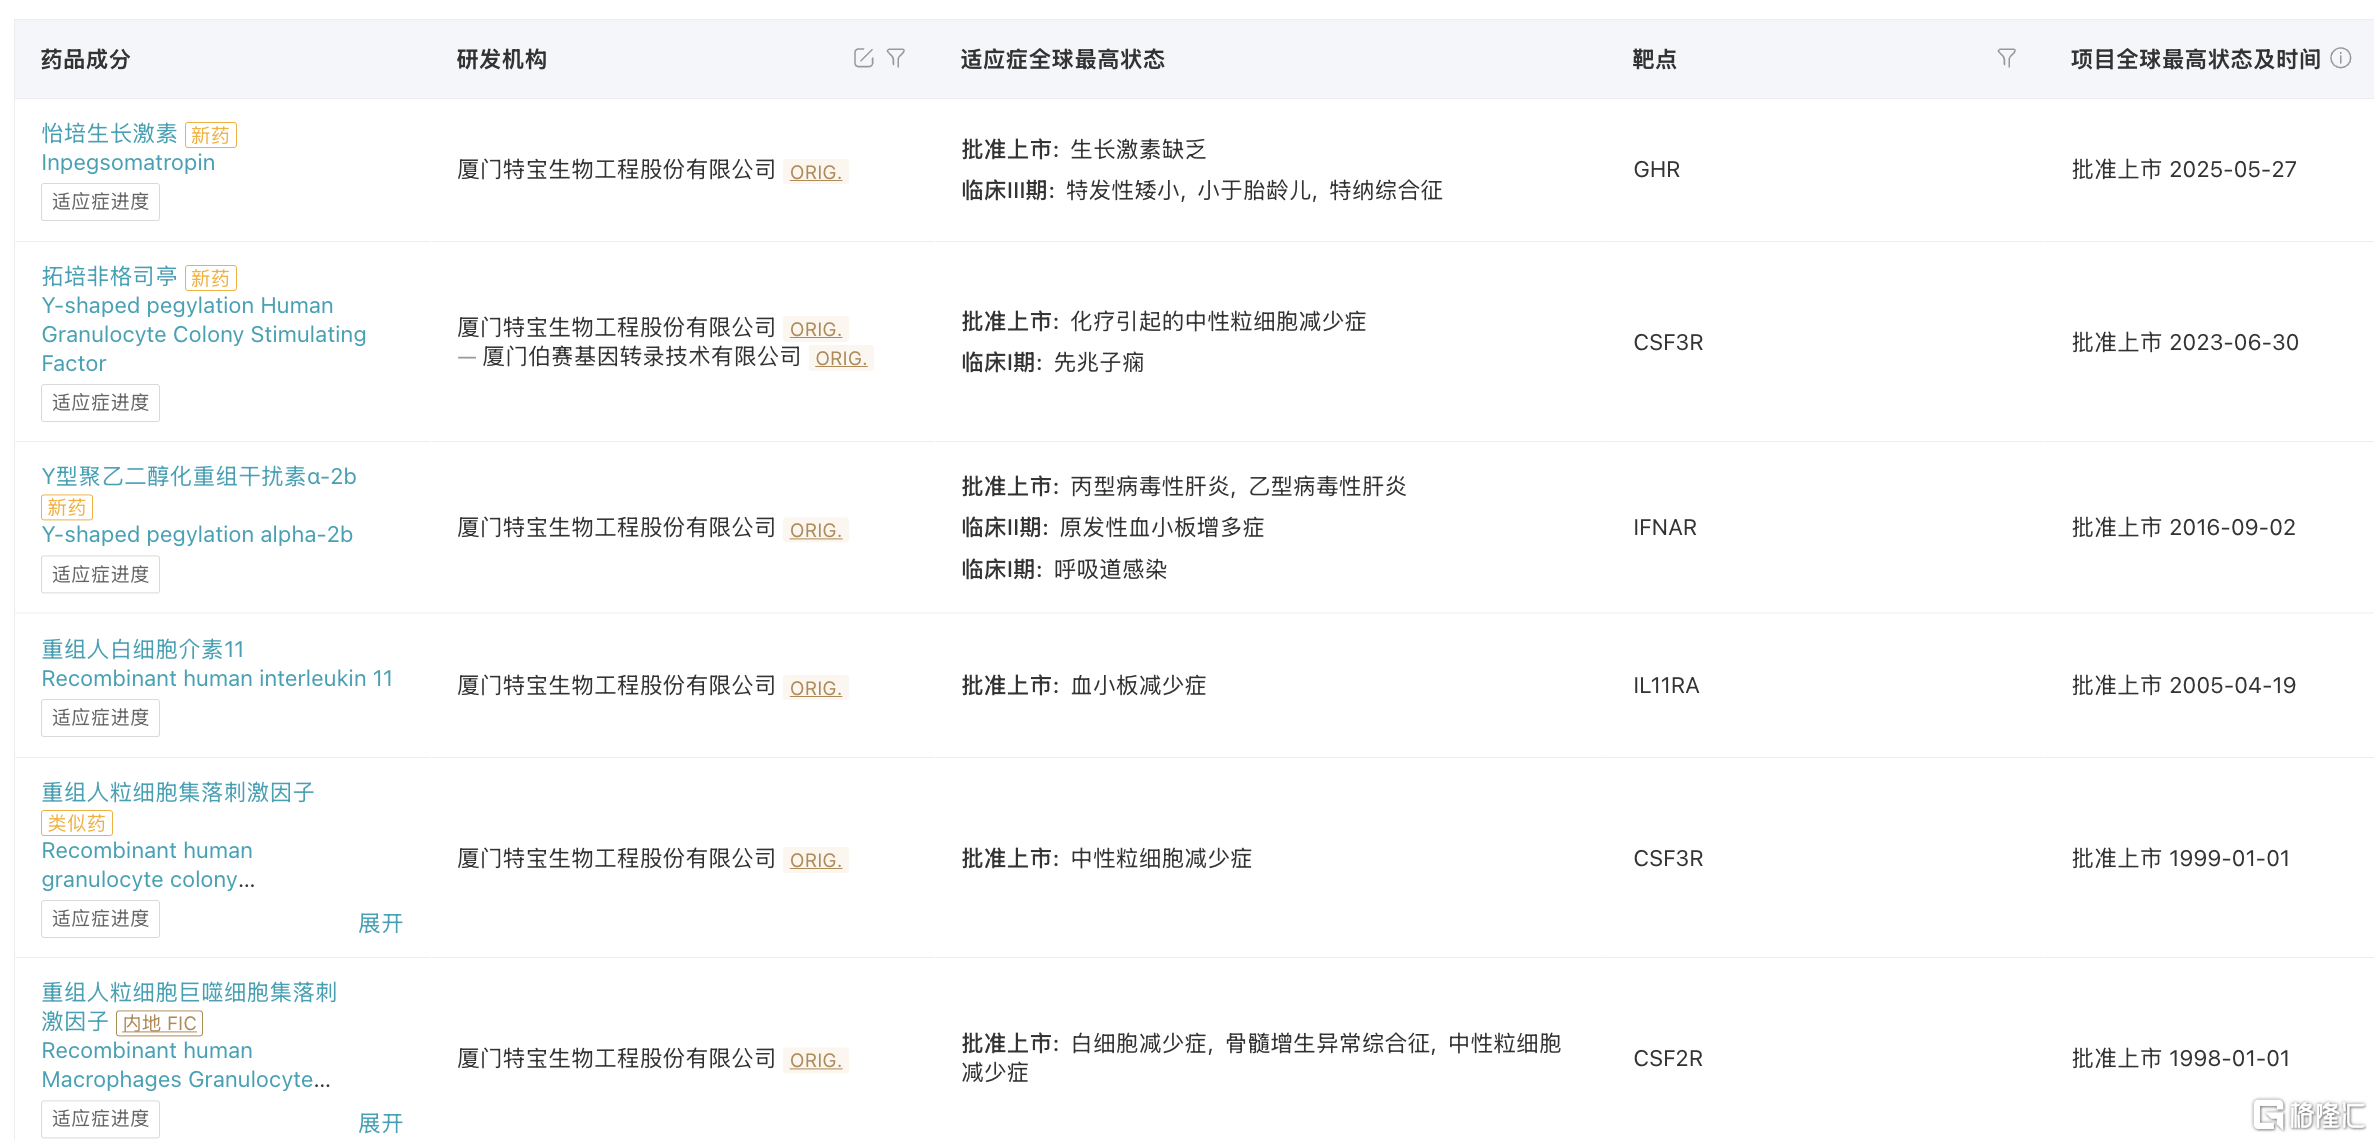Image resolution: width=2374 pixels, height=1140 pixels.
Task: Open the filter icon in 研发机构 header
Action: point(896,59)
